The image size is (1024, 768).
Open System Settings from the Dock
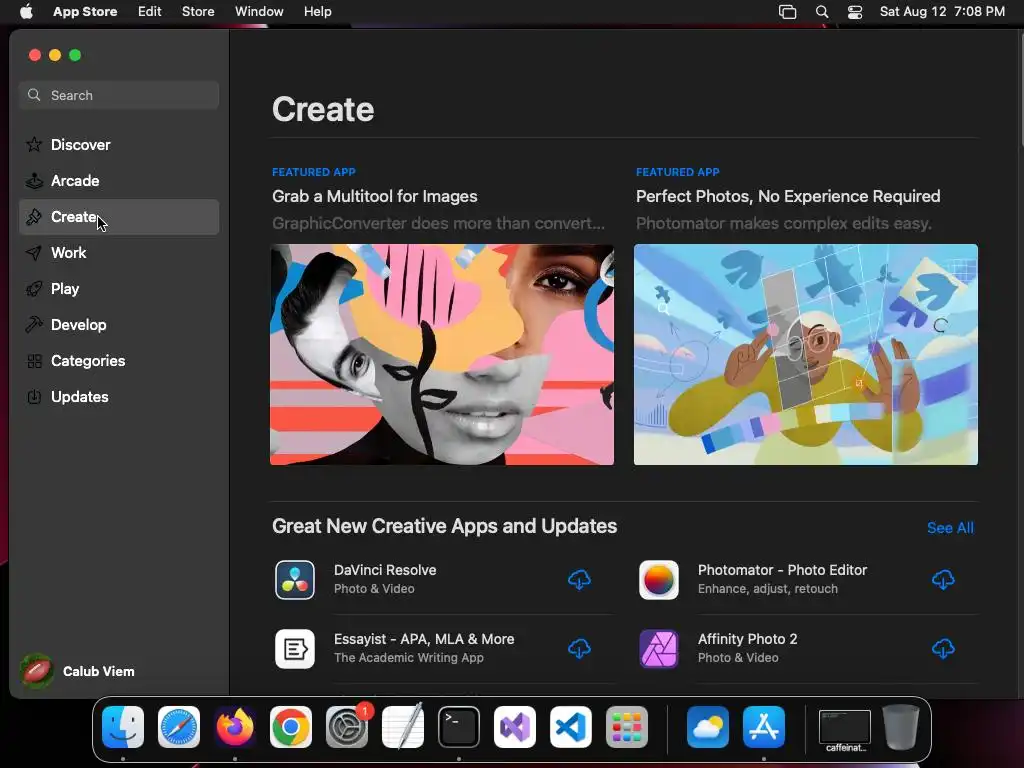coord(347,727)
